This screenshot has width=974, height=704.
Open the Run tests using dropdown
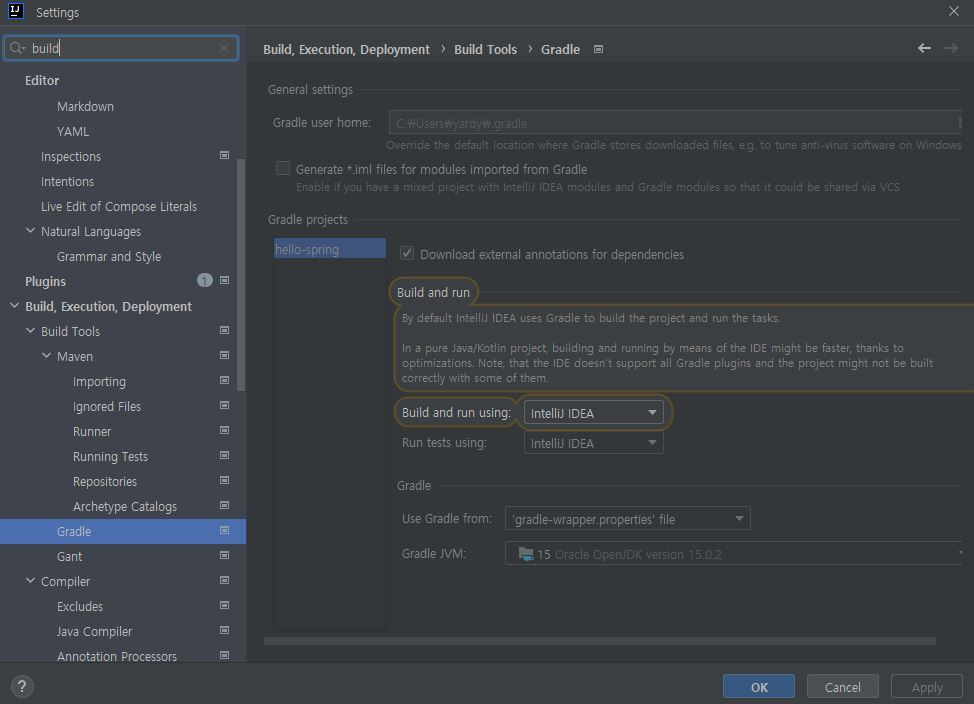pyautogui.click(x=594, y=443)
